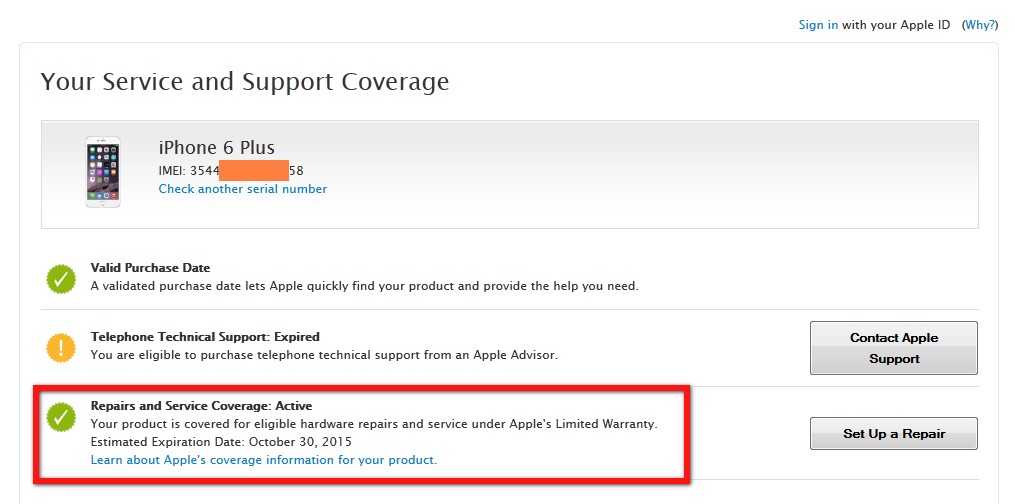Click the Apple's Limited Warranty coverage sentence
The image size is (1015, 504).
(373, 424)
